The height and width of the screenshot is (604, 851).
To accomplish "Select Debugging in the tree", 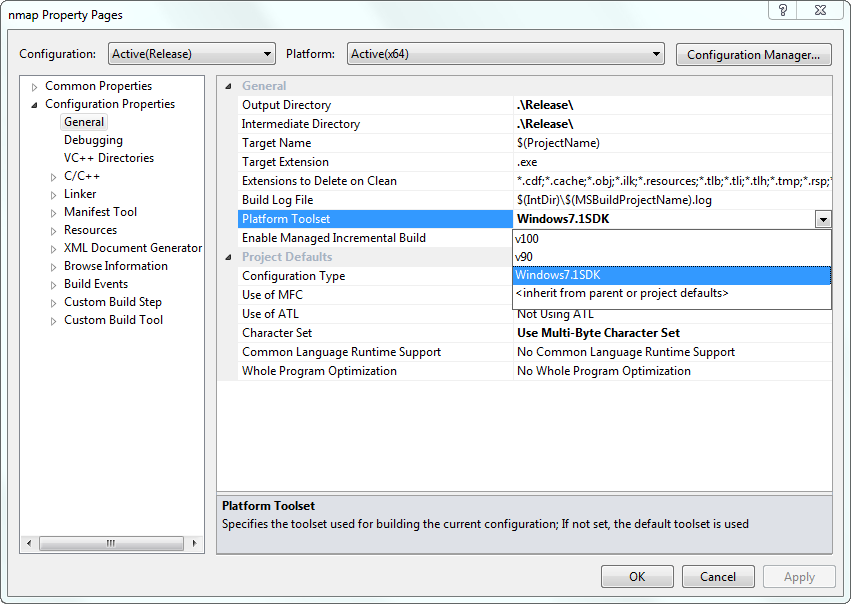I will coord(93,140).
